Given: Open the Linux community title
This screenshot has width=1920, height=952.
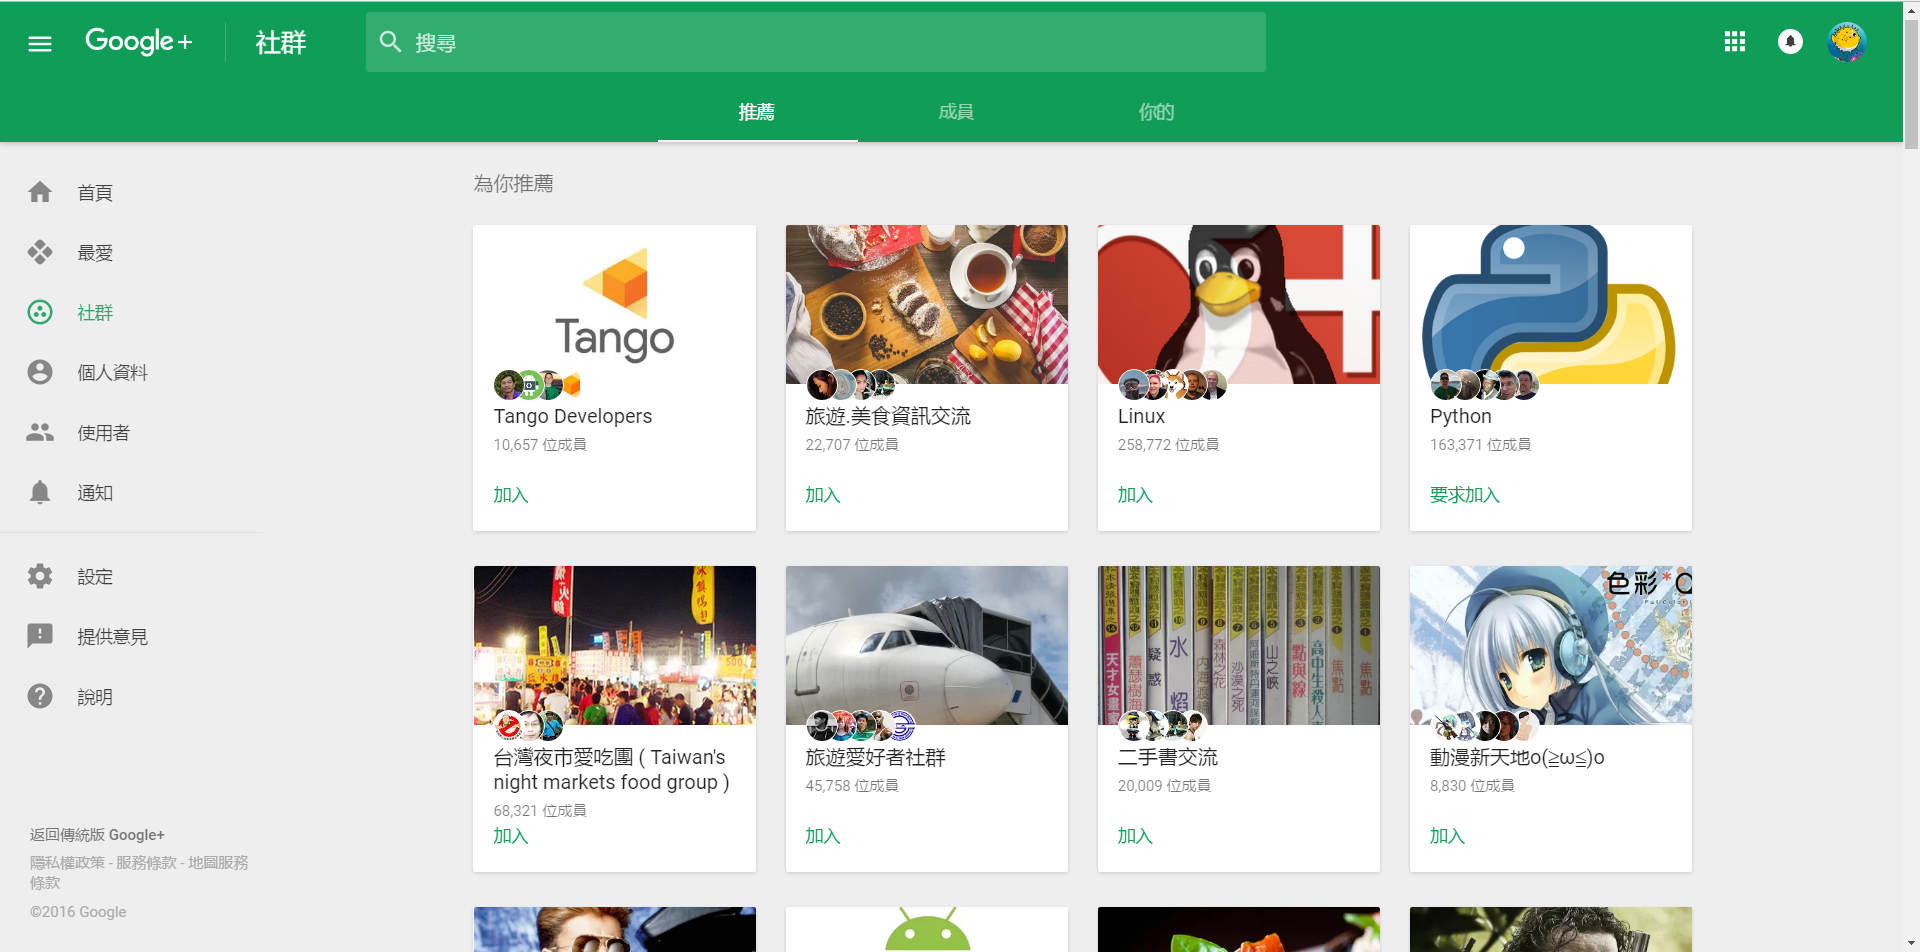Looking at the screenshot, I should (1141, 416).
